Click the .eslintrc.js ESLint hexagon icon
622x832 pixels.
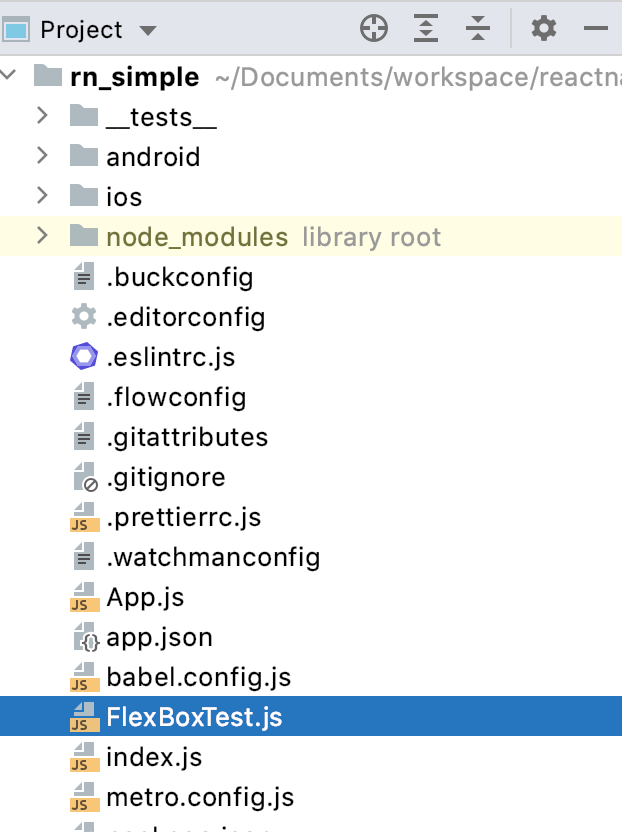tap(84, 357)
